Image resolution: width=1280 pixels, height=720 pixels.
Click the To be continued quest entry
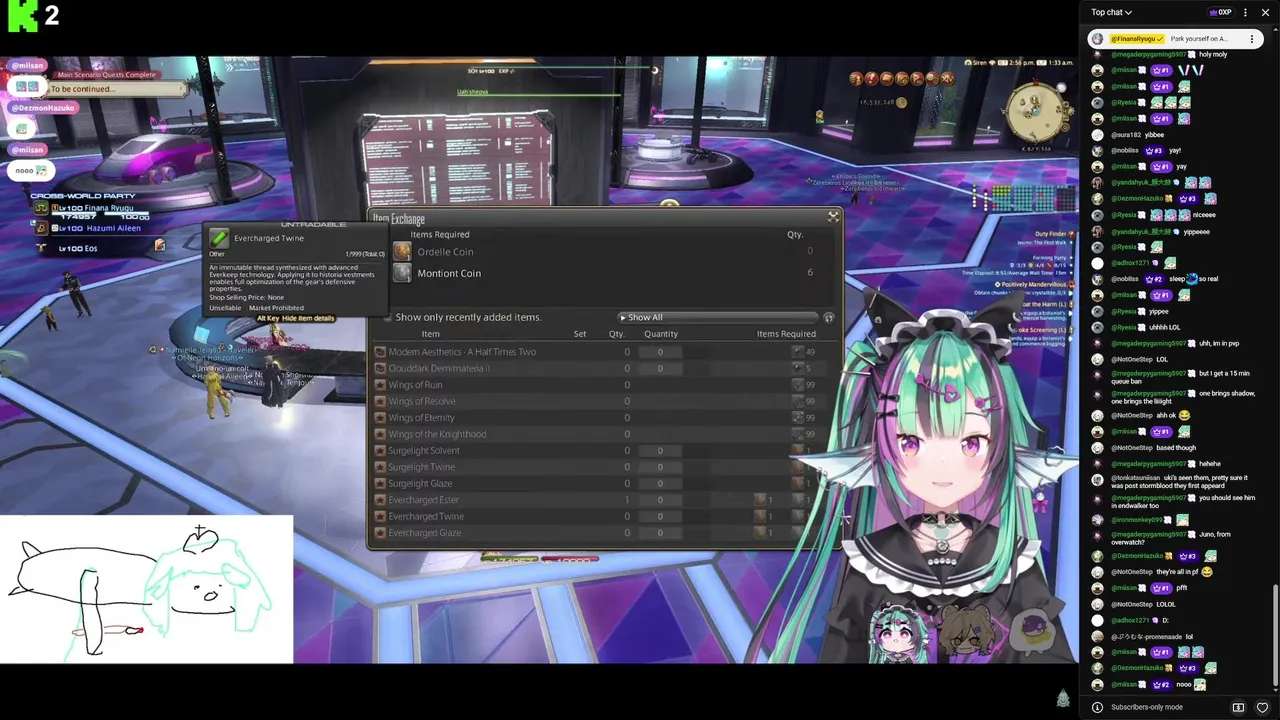pos(117,89)
